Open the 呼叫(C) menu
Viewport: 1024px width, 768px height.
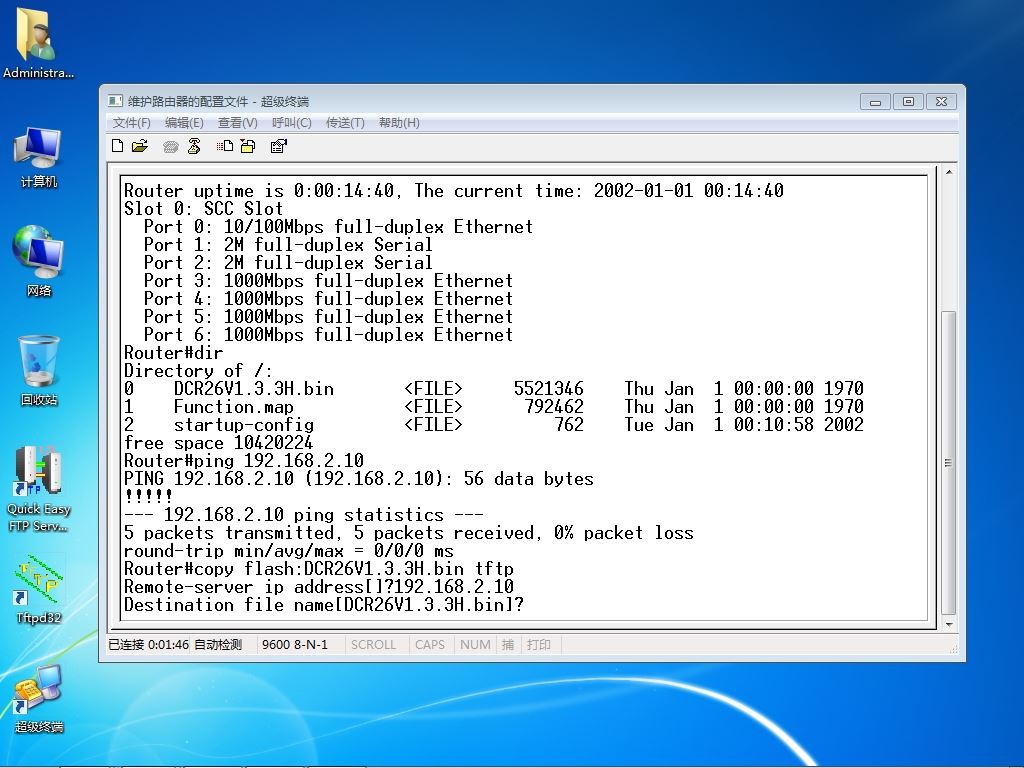coord(291,123)
